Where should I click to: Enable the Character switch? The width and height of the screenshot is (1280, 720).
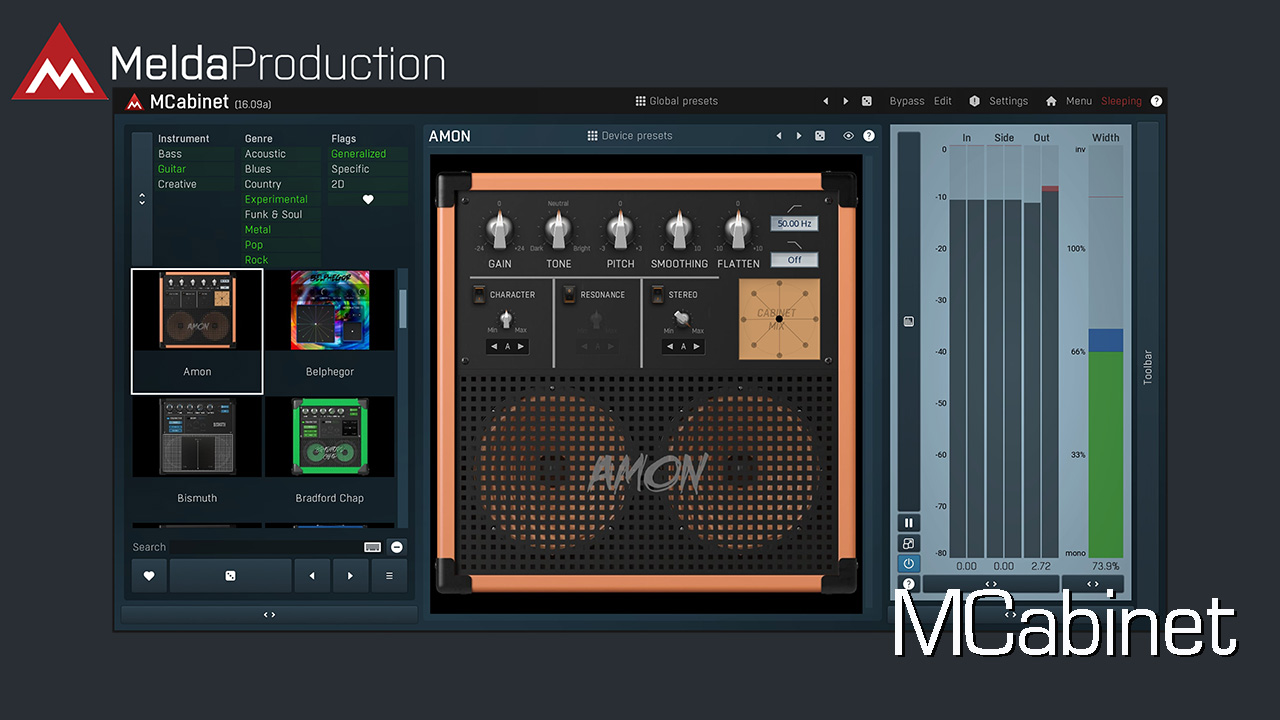click(479, 295)
